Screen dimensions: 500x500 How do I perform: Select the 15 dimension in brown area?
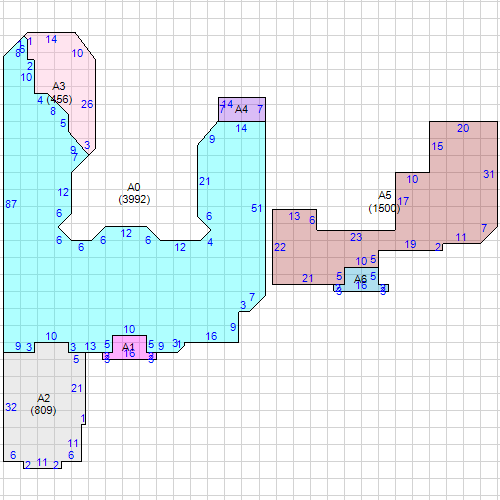pos(437,146)
